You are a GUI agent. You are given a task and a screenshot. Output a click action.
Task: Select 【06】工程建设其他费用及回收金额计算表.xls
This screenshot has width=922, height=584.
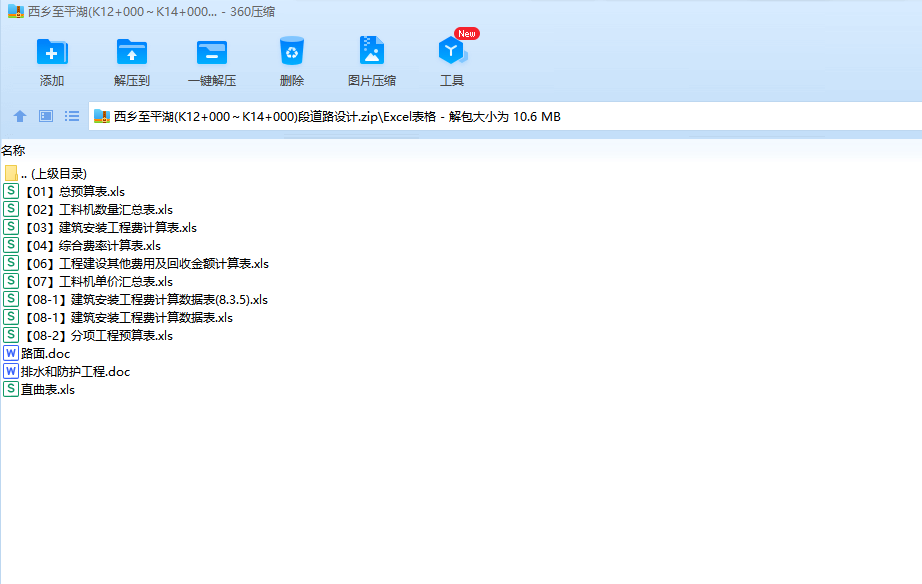[x=145, y=263]
